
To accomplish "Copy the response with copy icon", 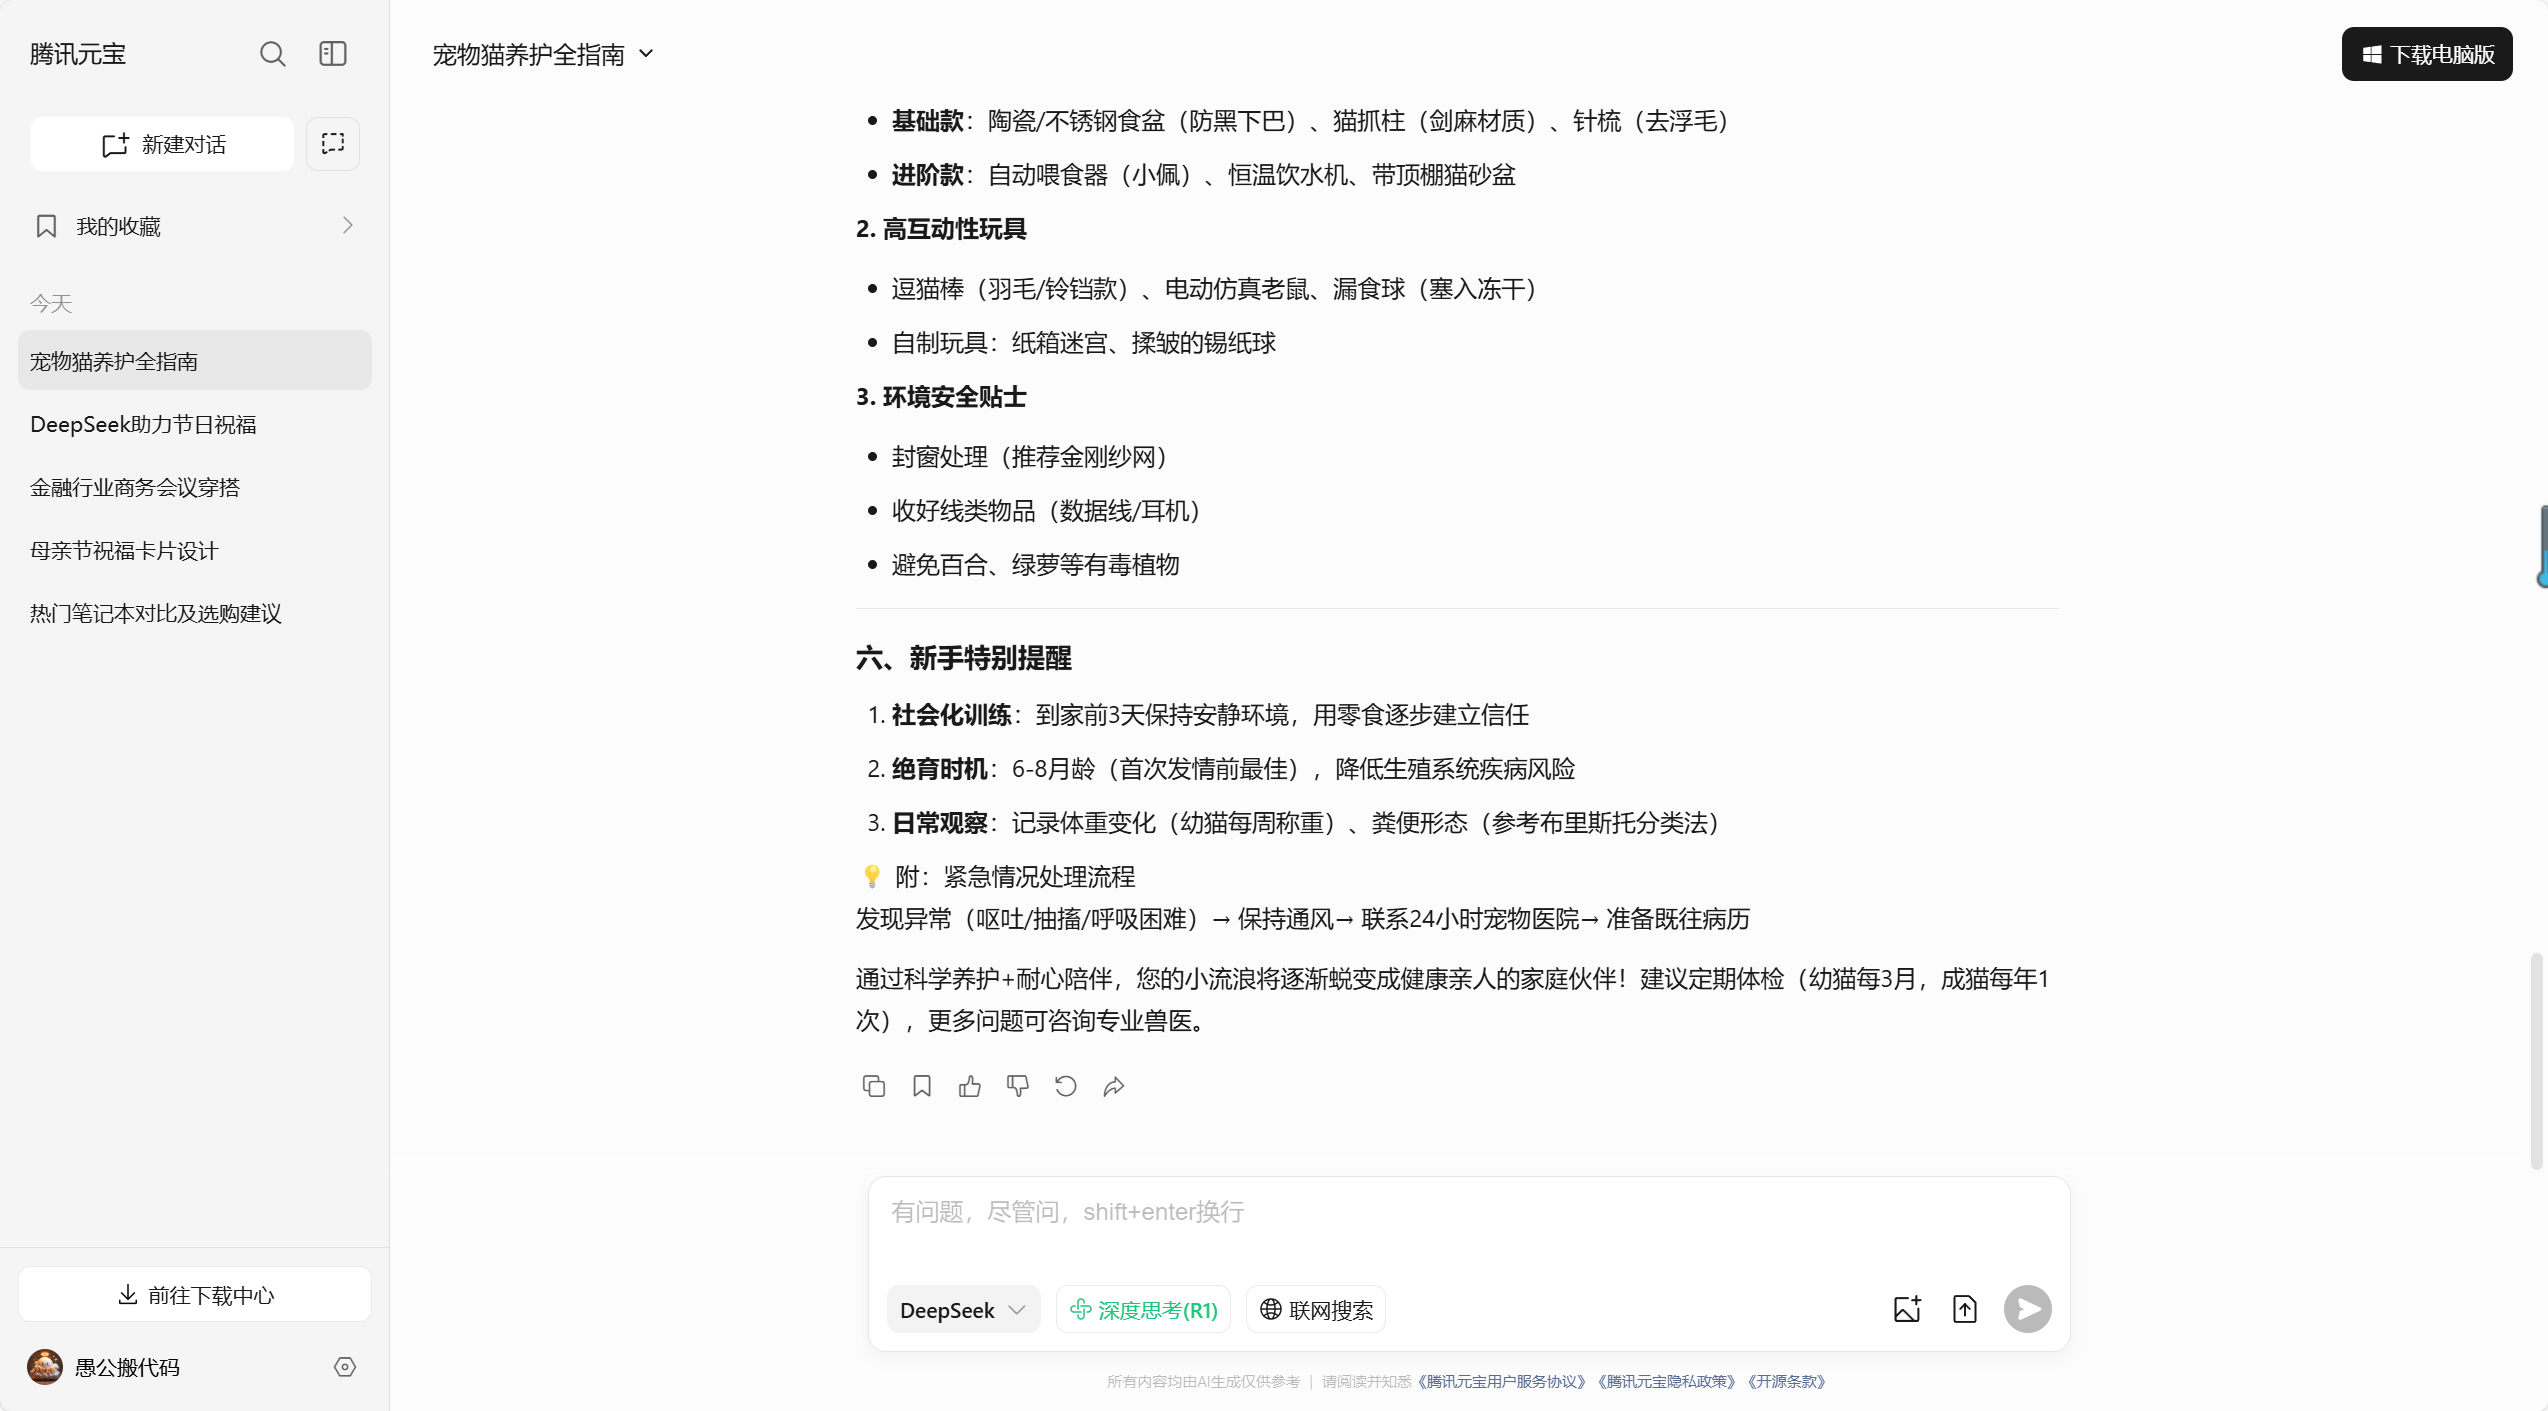I will point(873,1086).
